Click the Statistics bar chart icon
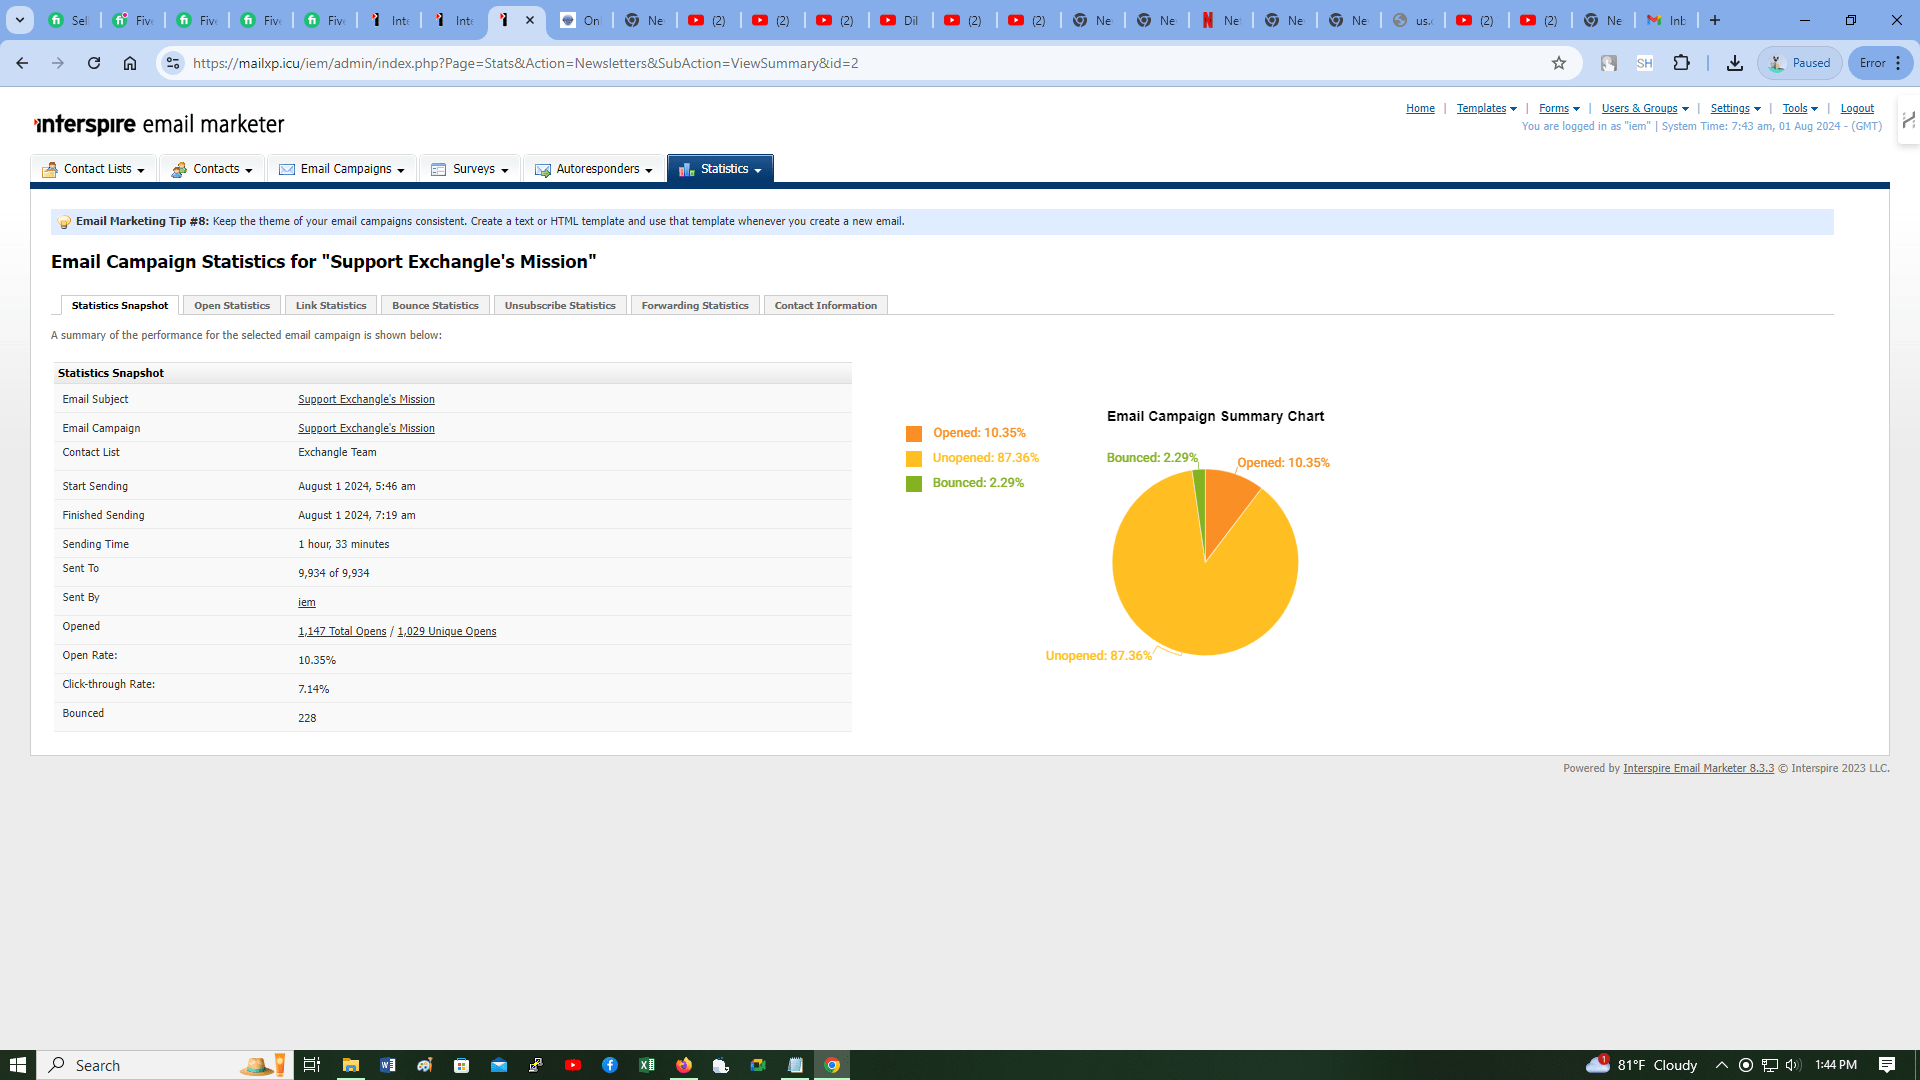 686,170
